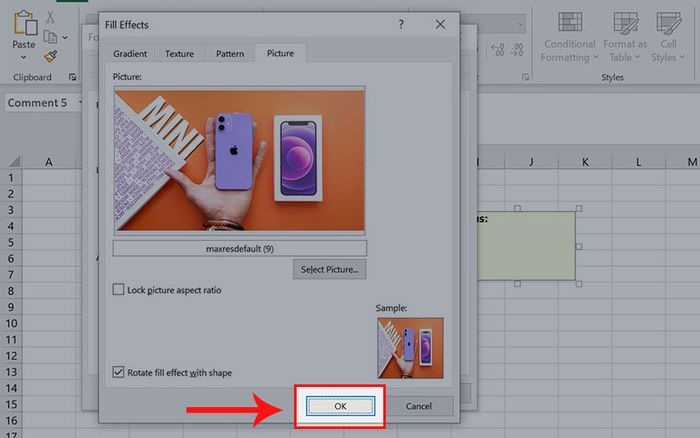Select column A header

tap(49, 162)
